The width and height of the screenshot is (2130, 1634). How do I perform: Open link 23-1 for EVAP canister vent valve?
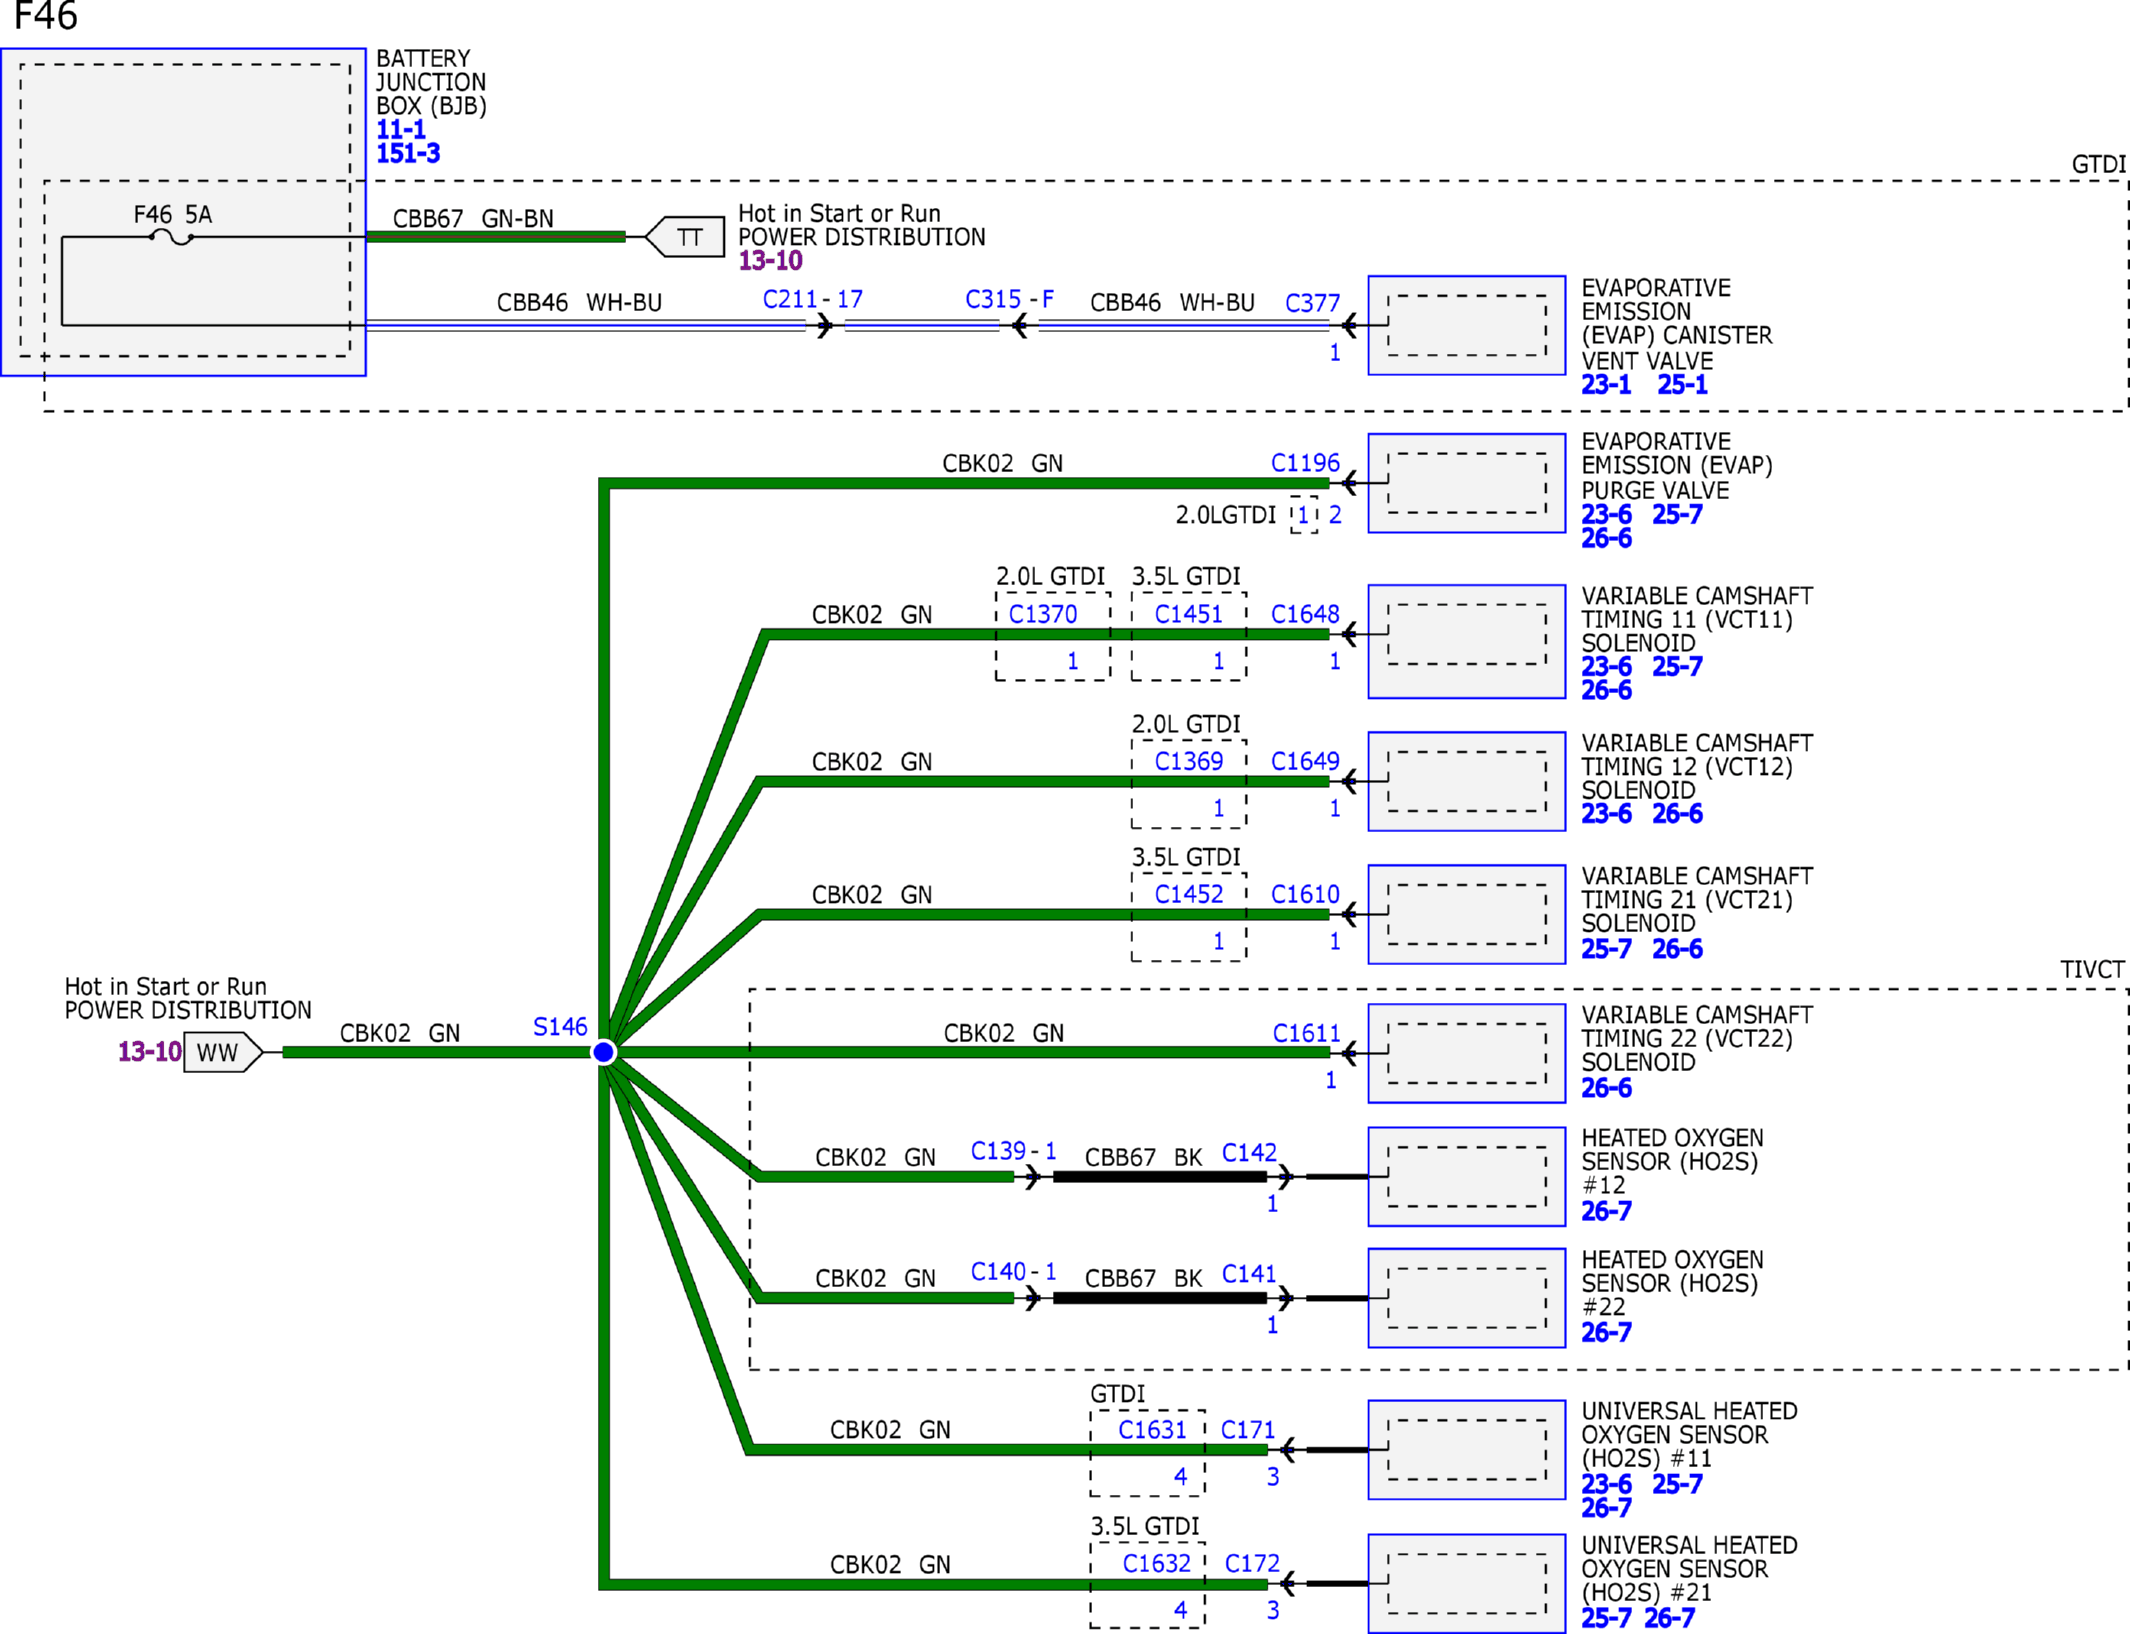[x=1606, y=385]
